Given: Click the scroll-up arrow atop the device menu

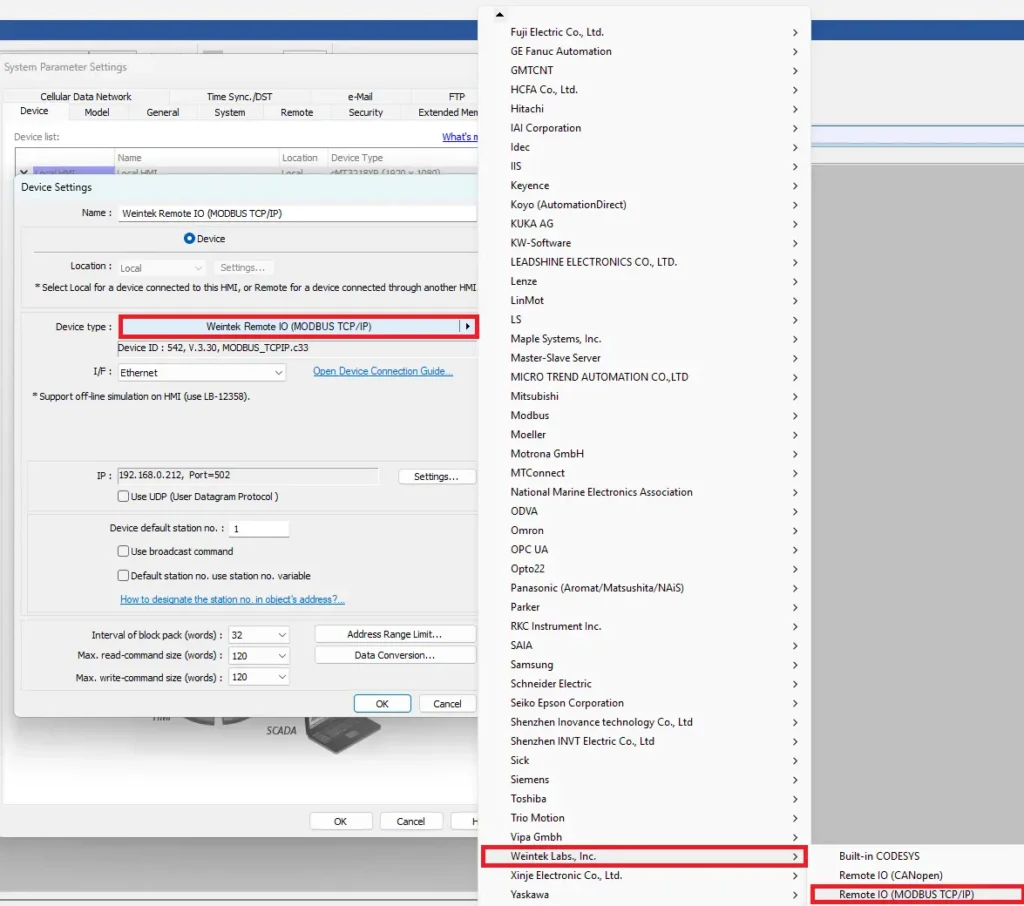Looking at the screenshot, I should 498,14.
